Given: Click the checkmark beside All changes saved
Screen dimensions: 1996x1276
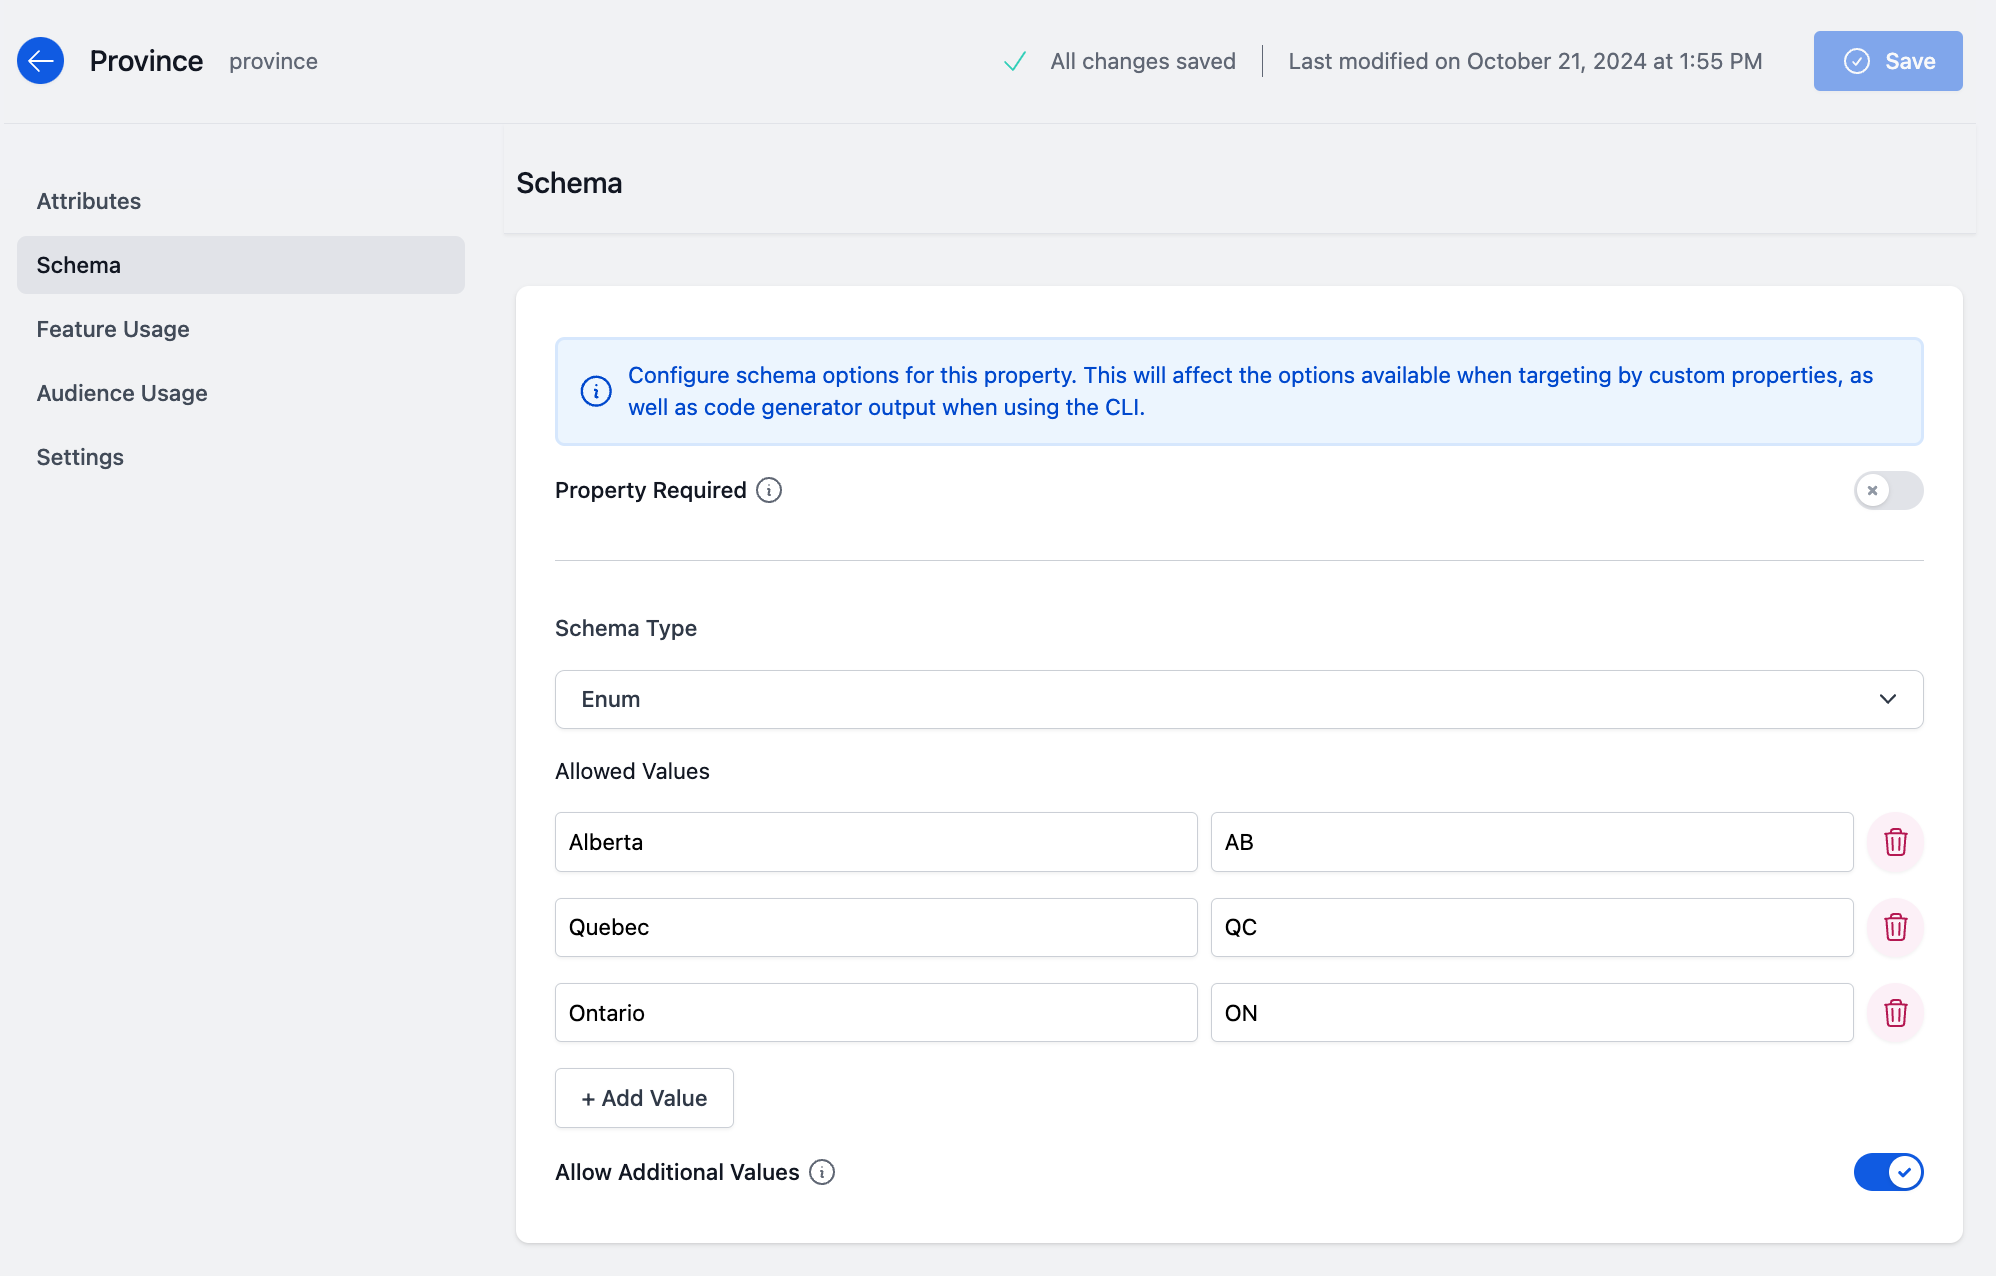Looking at the screenshot, I should click(1014, 61).
